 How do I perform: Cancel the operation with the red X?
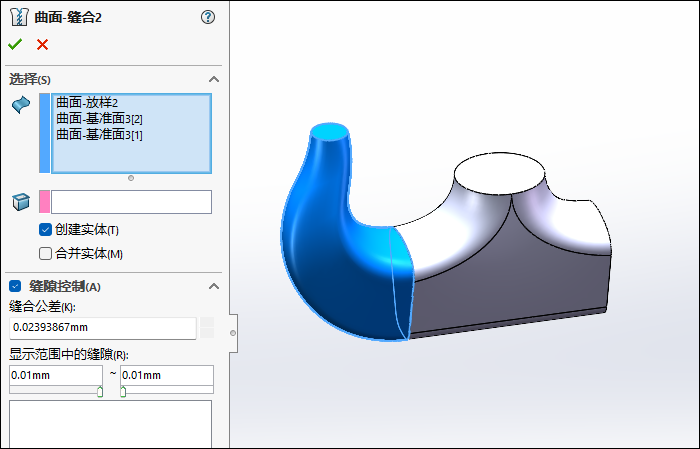pyautogui.click(x=42, y=44)
